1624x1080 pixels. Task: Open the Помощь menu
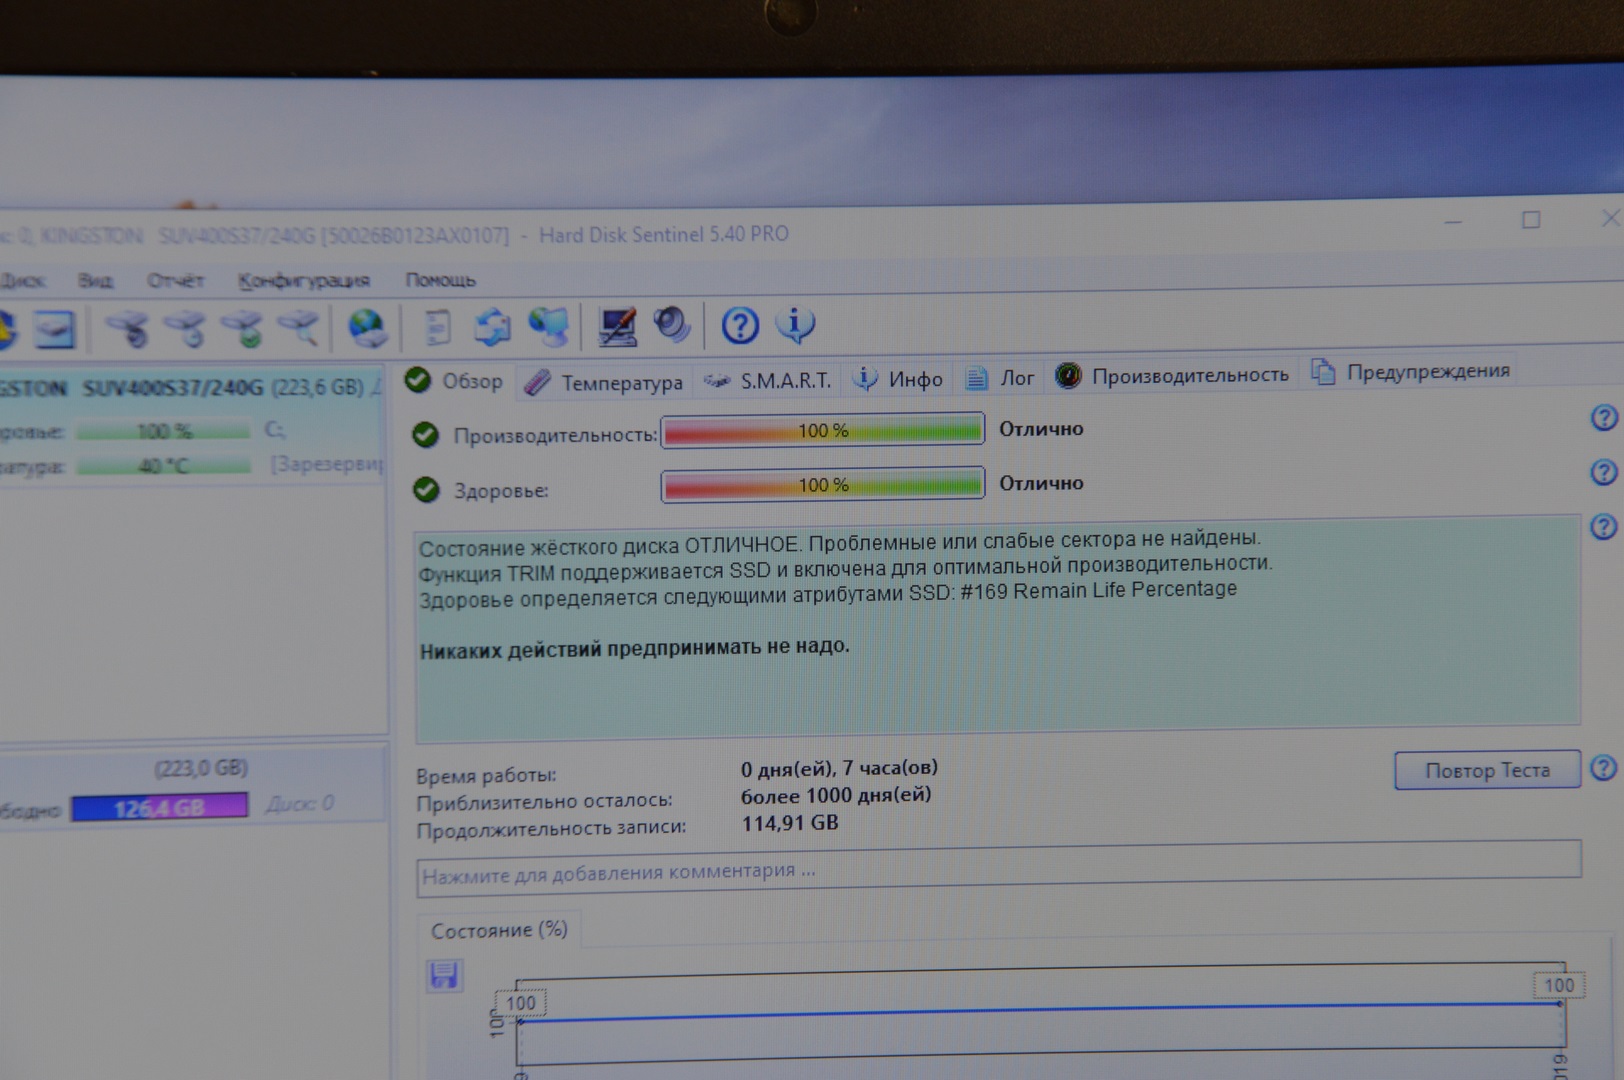440,280
